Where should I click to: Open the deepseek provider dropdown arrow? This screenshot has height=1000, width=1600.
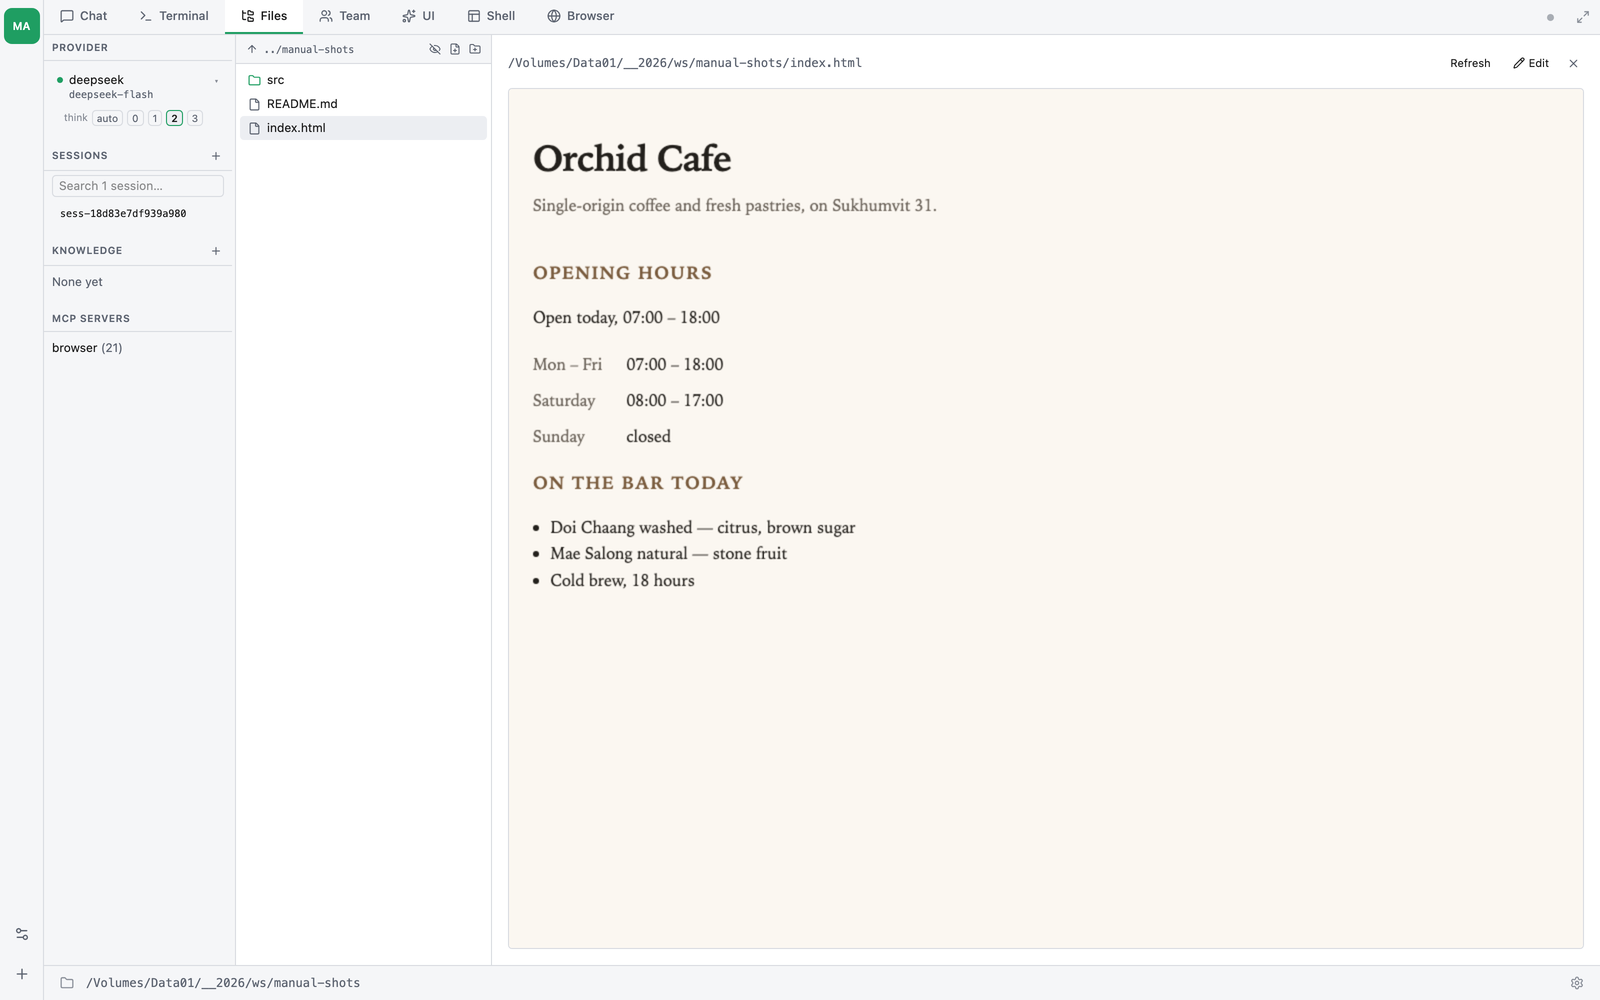pos(216,81)
